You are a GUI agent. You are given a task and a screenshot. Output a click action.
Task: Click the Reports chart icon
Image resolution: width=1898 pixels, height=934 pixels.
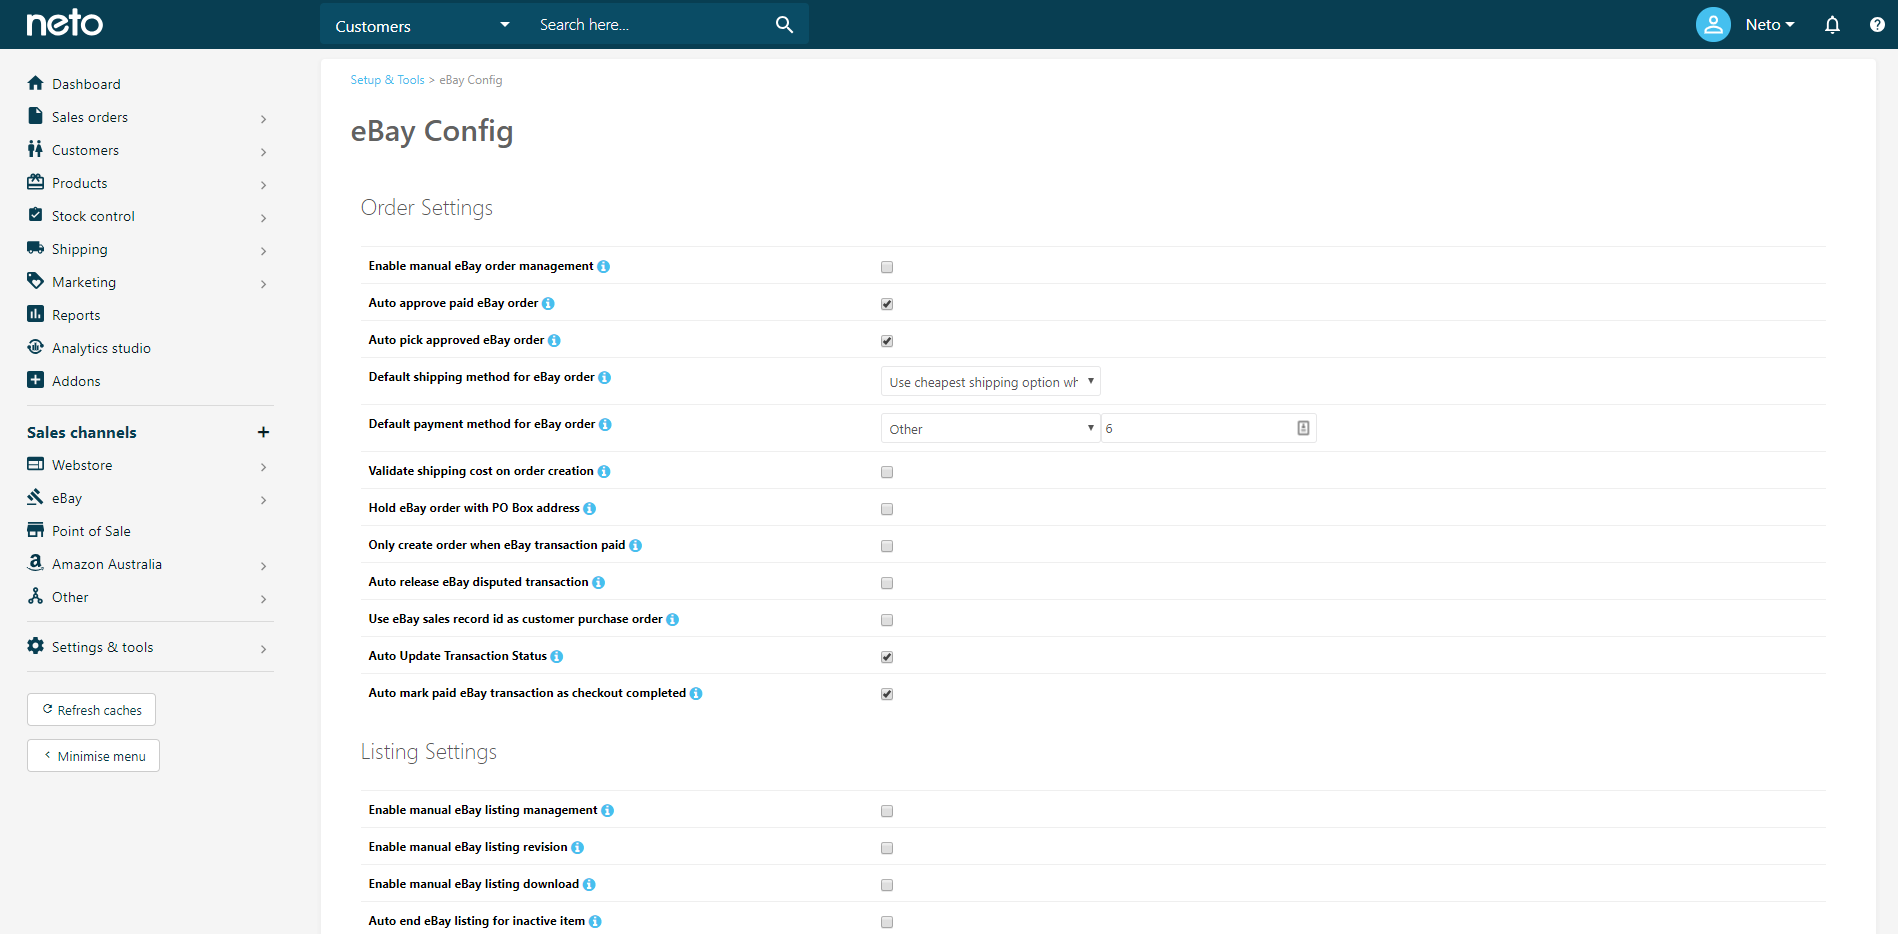36,314
